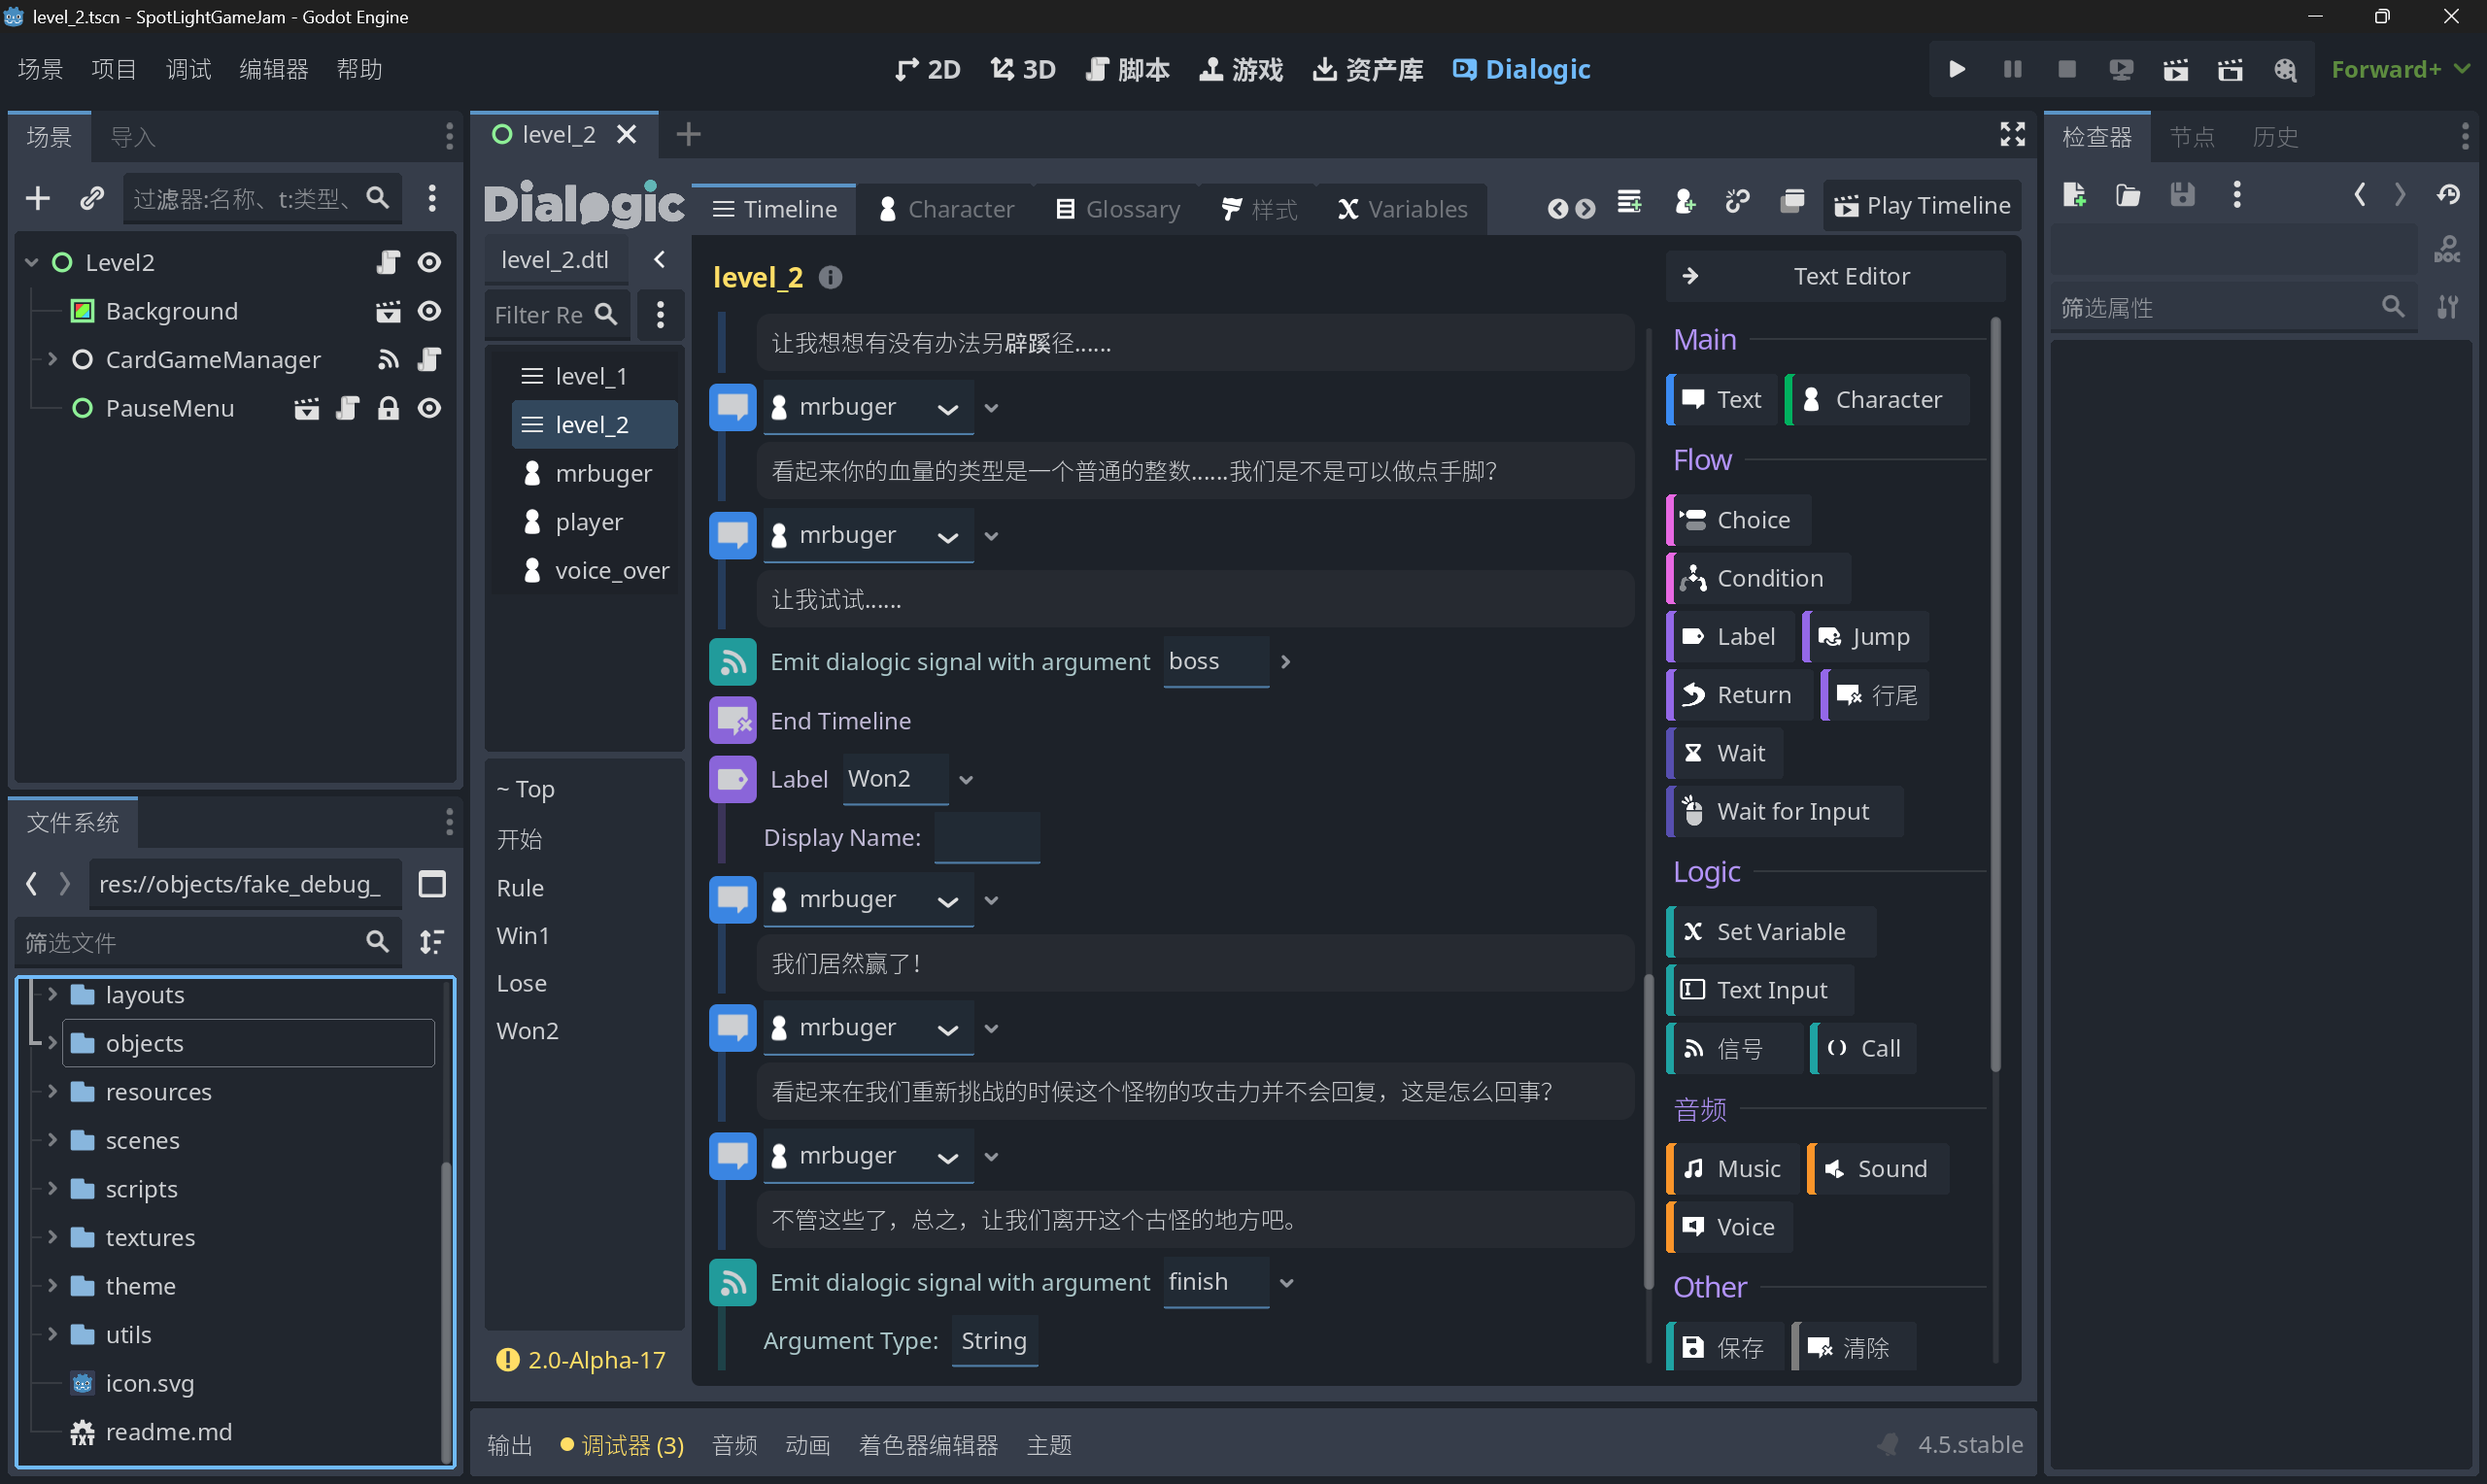Save the current resource in the inspector
Screen dimensions: 2487x1484
coord(2184,195)
